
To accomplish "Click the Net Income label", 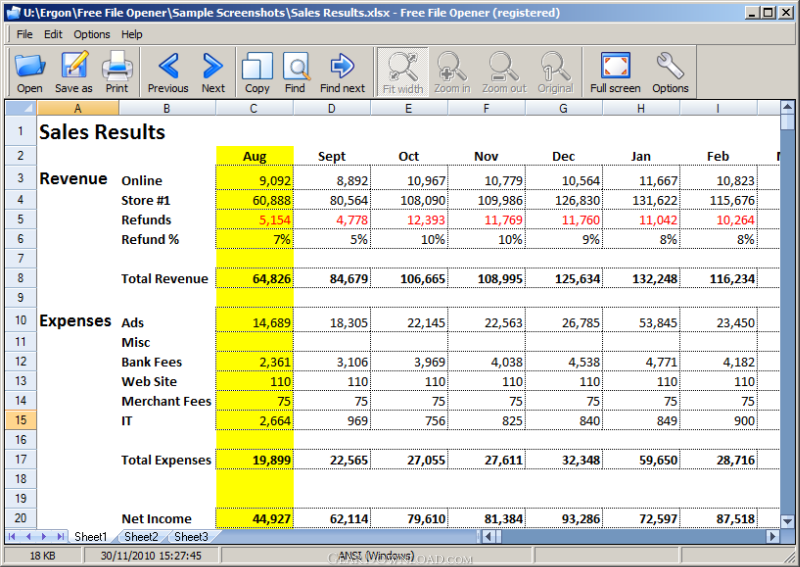I will 157,519.
